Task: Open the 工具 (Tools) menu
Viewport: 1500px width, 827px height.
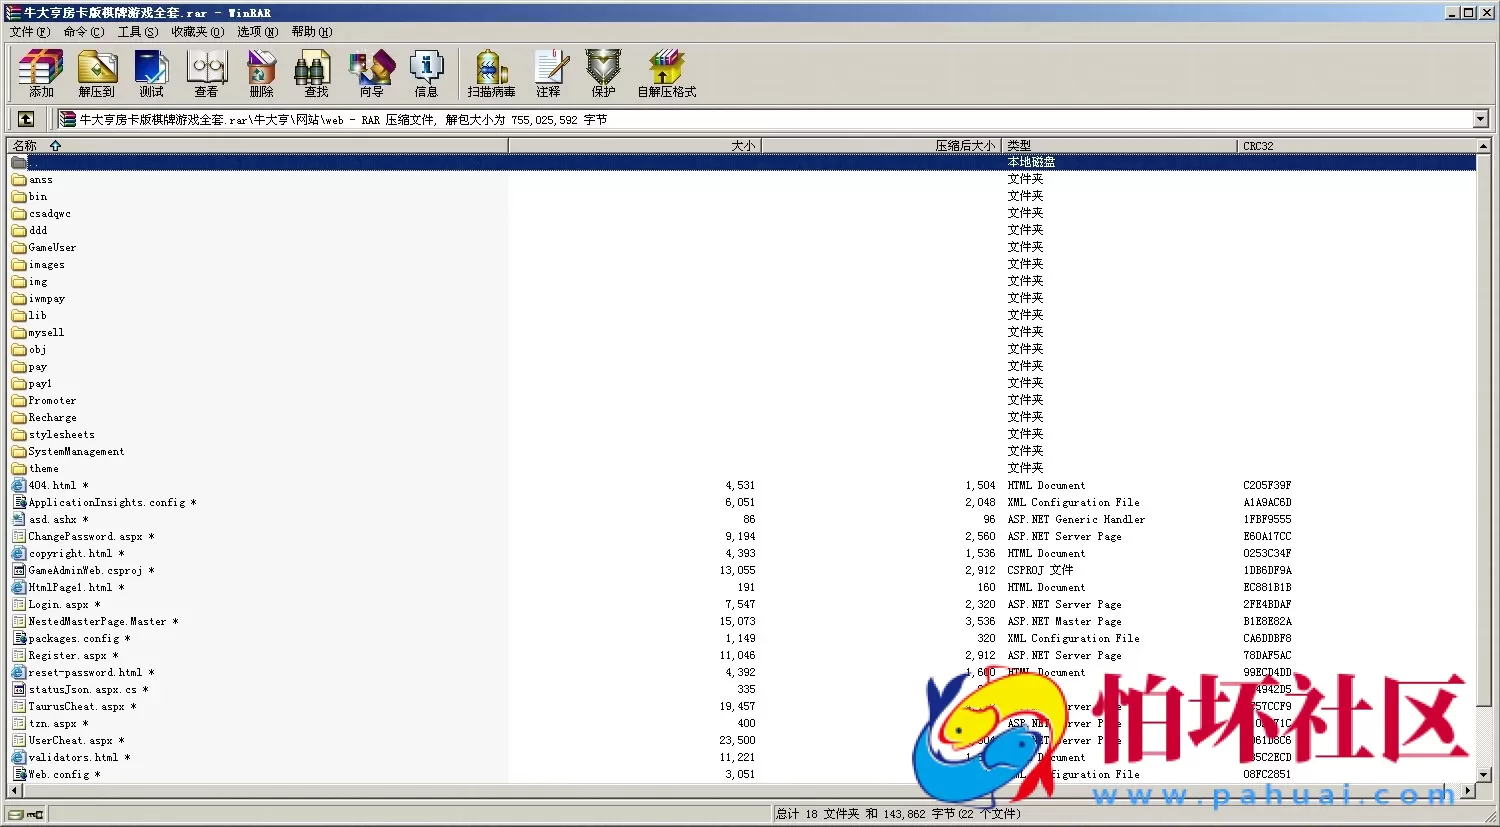Action: click(x=137, y=32)
